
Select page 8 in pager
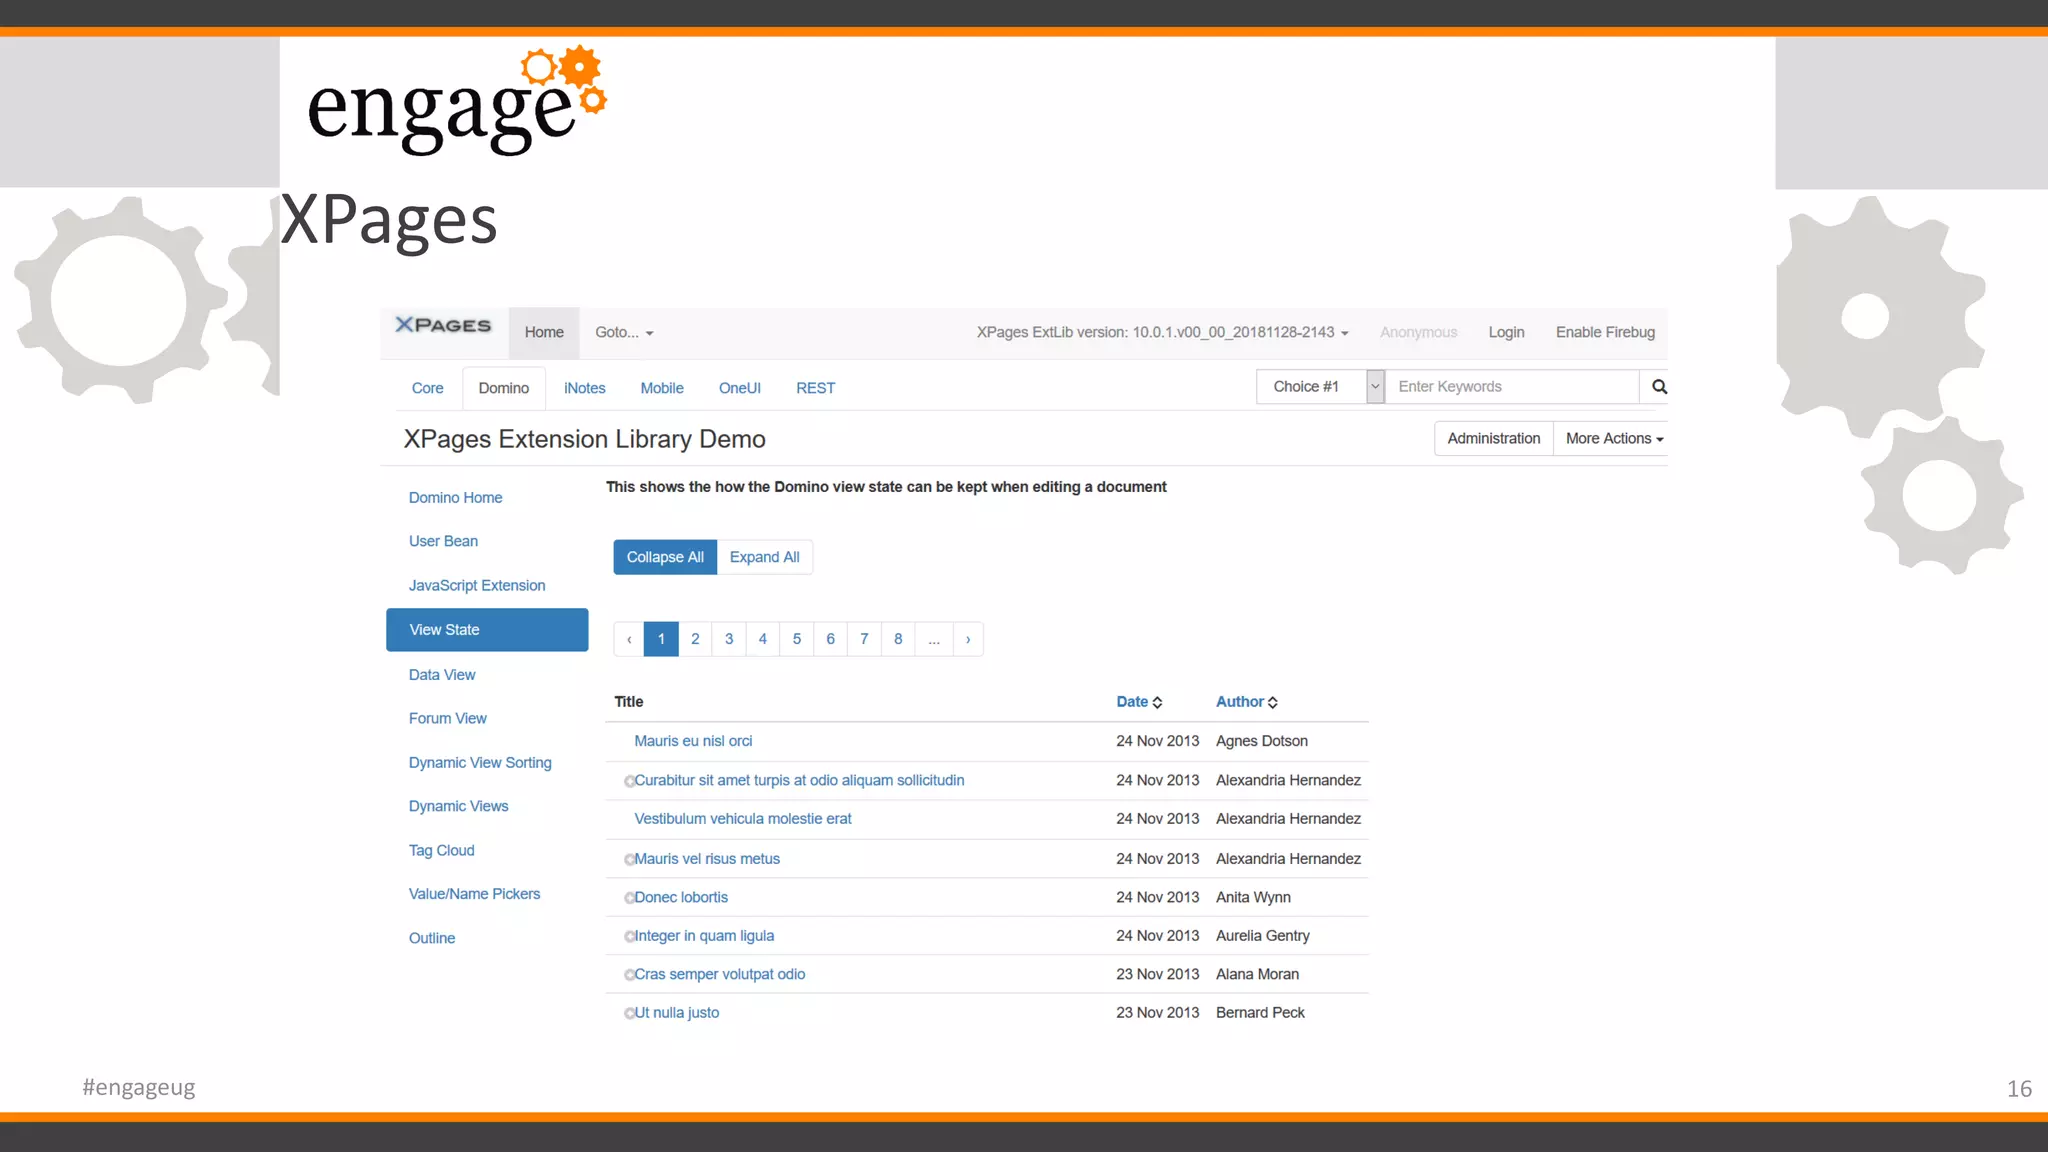(x=898, y=639)
